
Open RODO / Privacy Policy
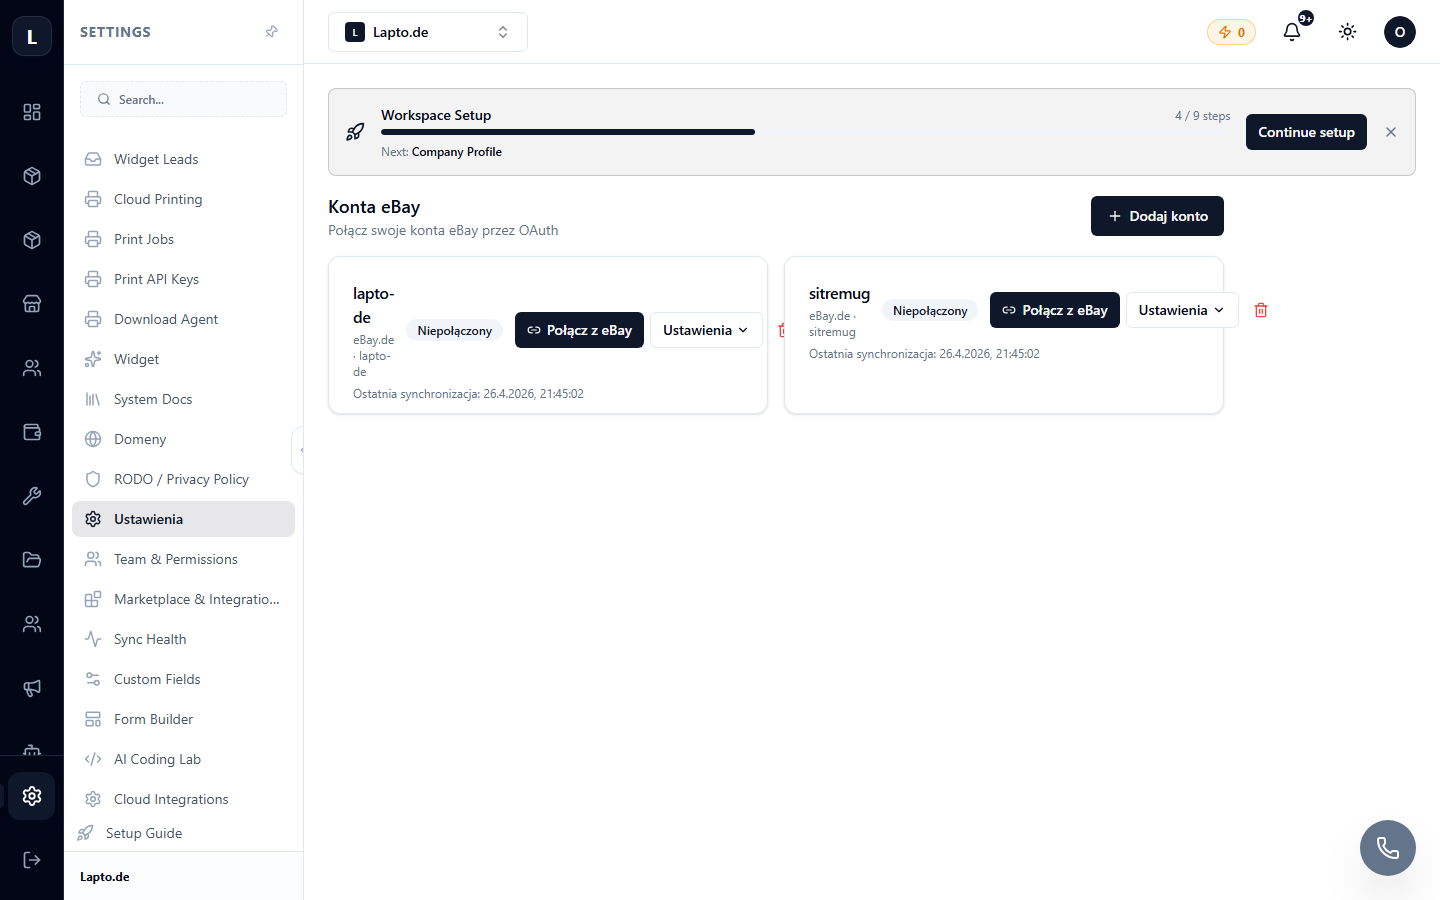[x=183, y=479]
